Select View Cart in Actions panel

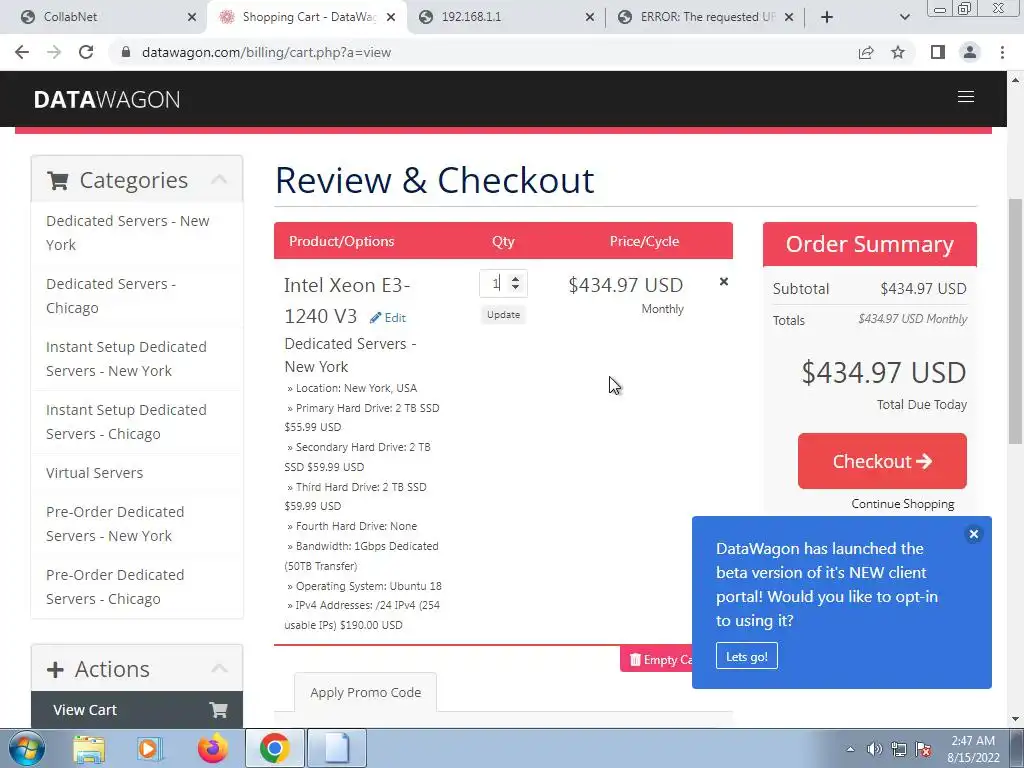click(137, 710)
